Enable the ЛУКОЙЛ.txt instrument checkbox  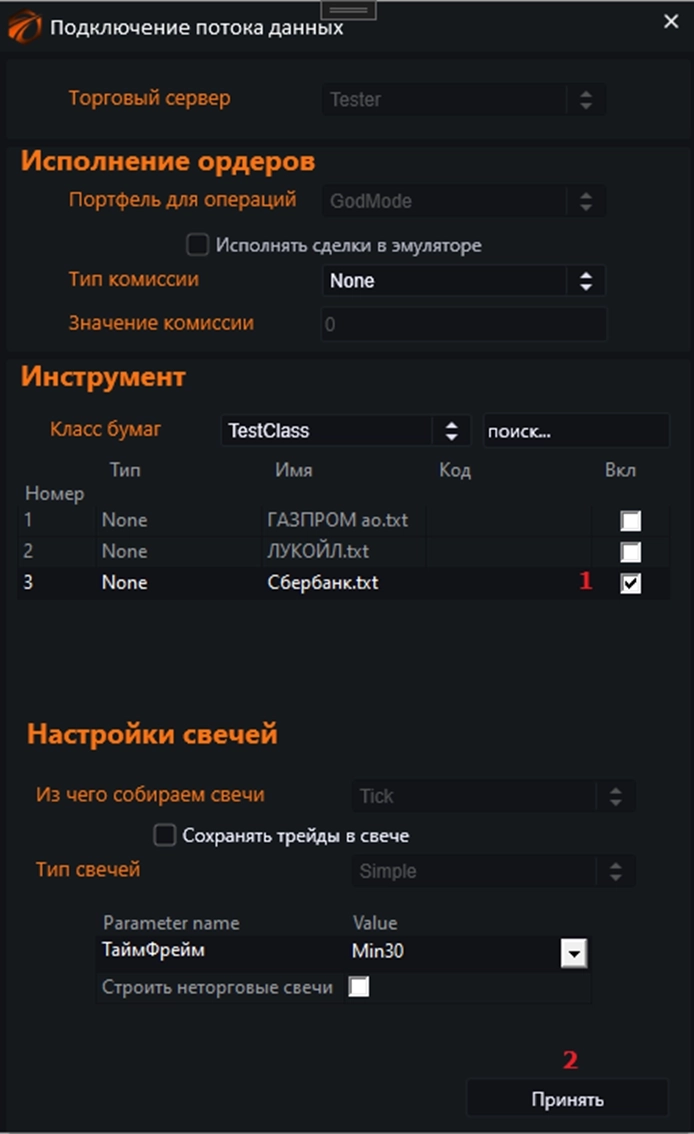tap(631, 550)
